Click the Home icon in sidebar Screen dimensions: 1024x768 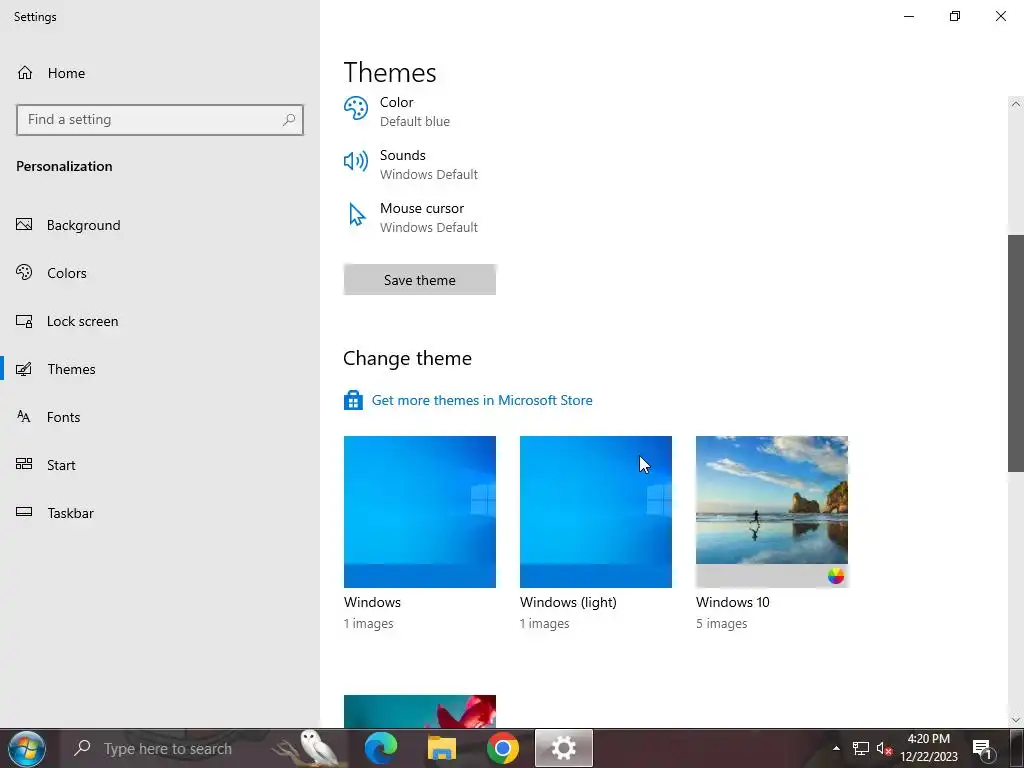pyautogui.click(x=25, y=72)
